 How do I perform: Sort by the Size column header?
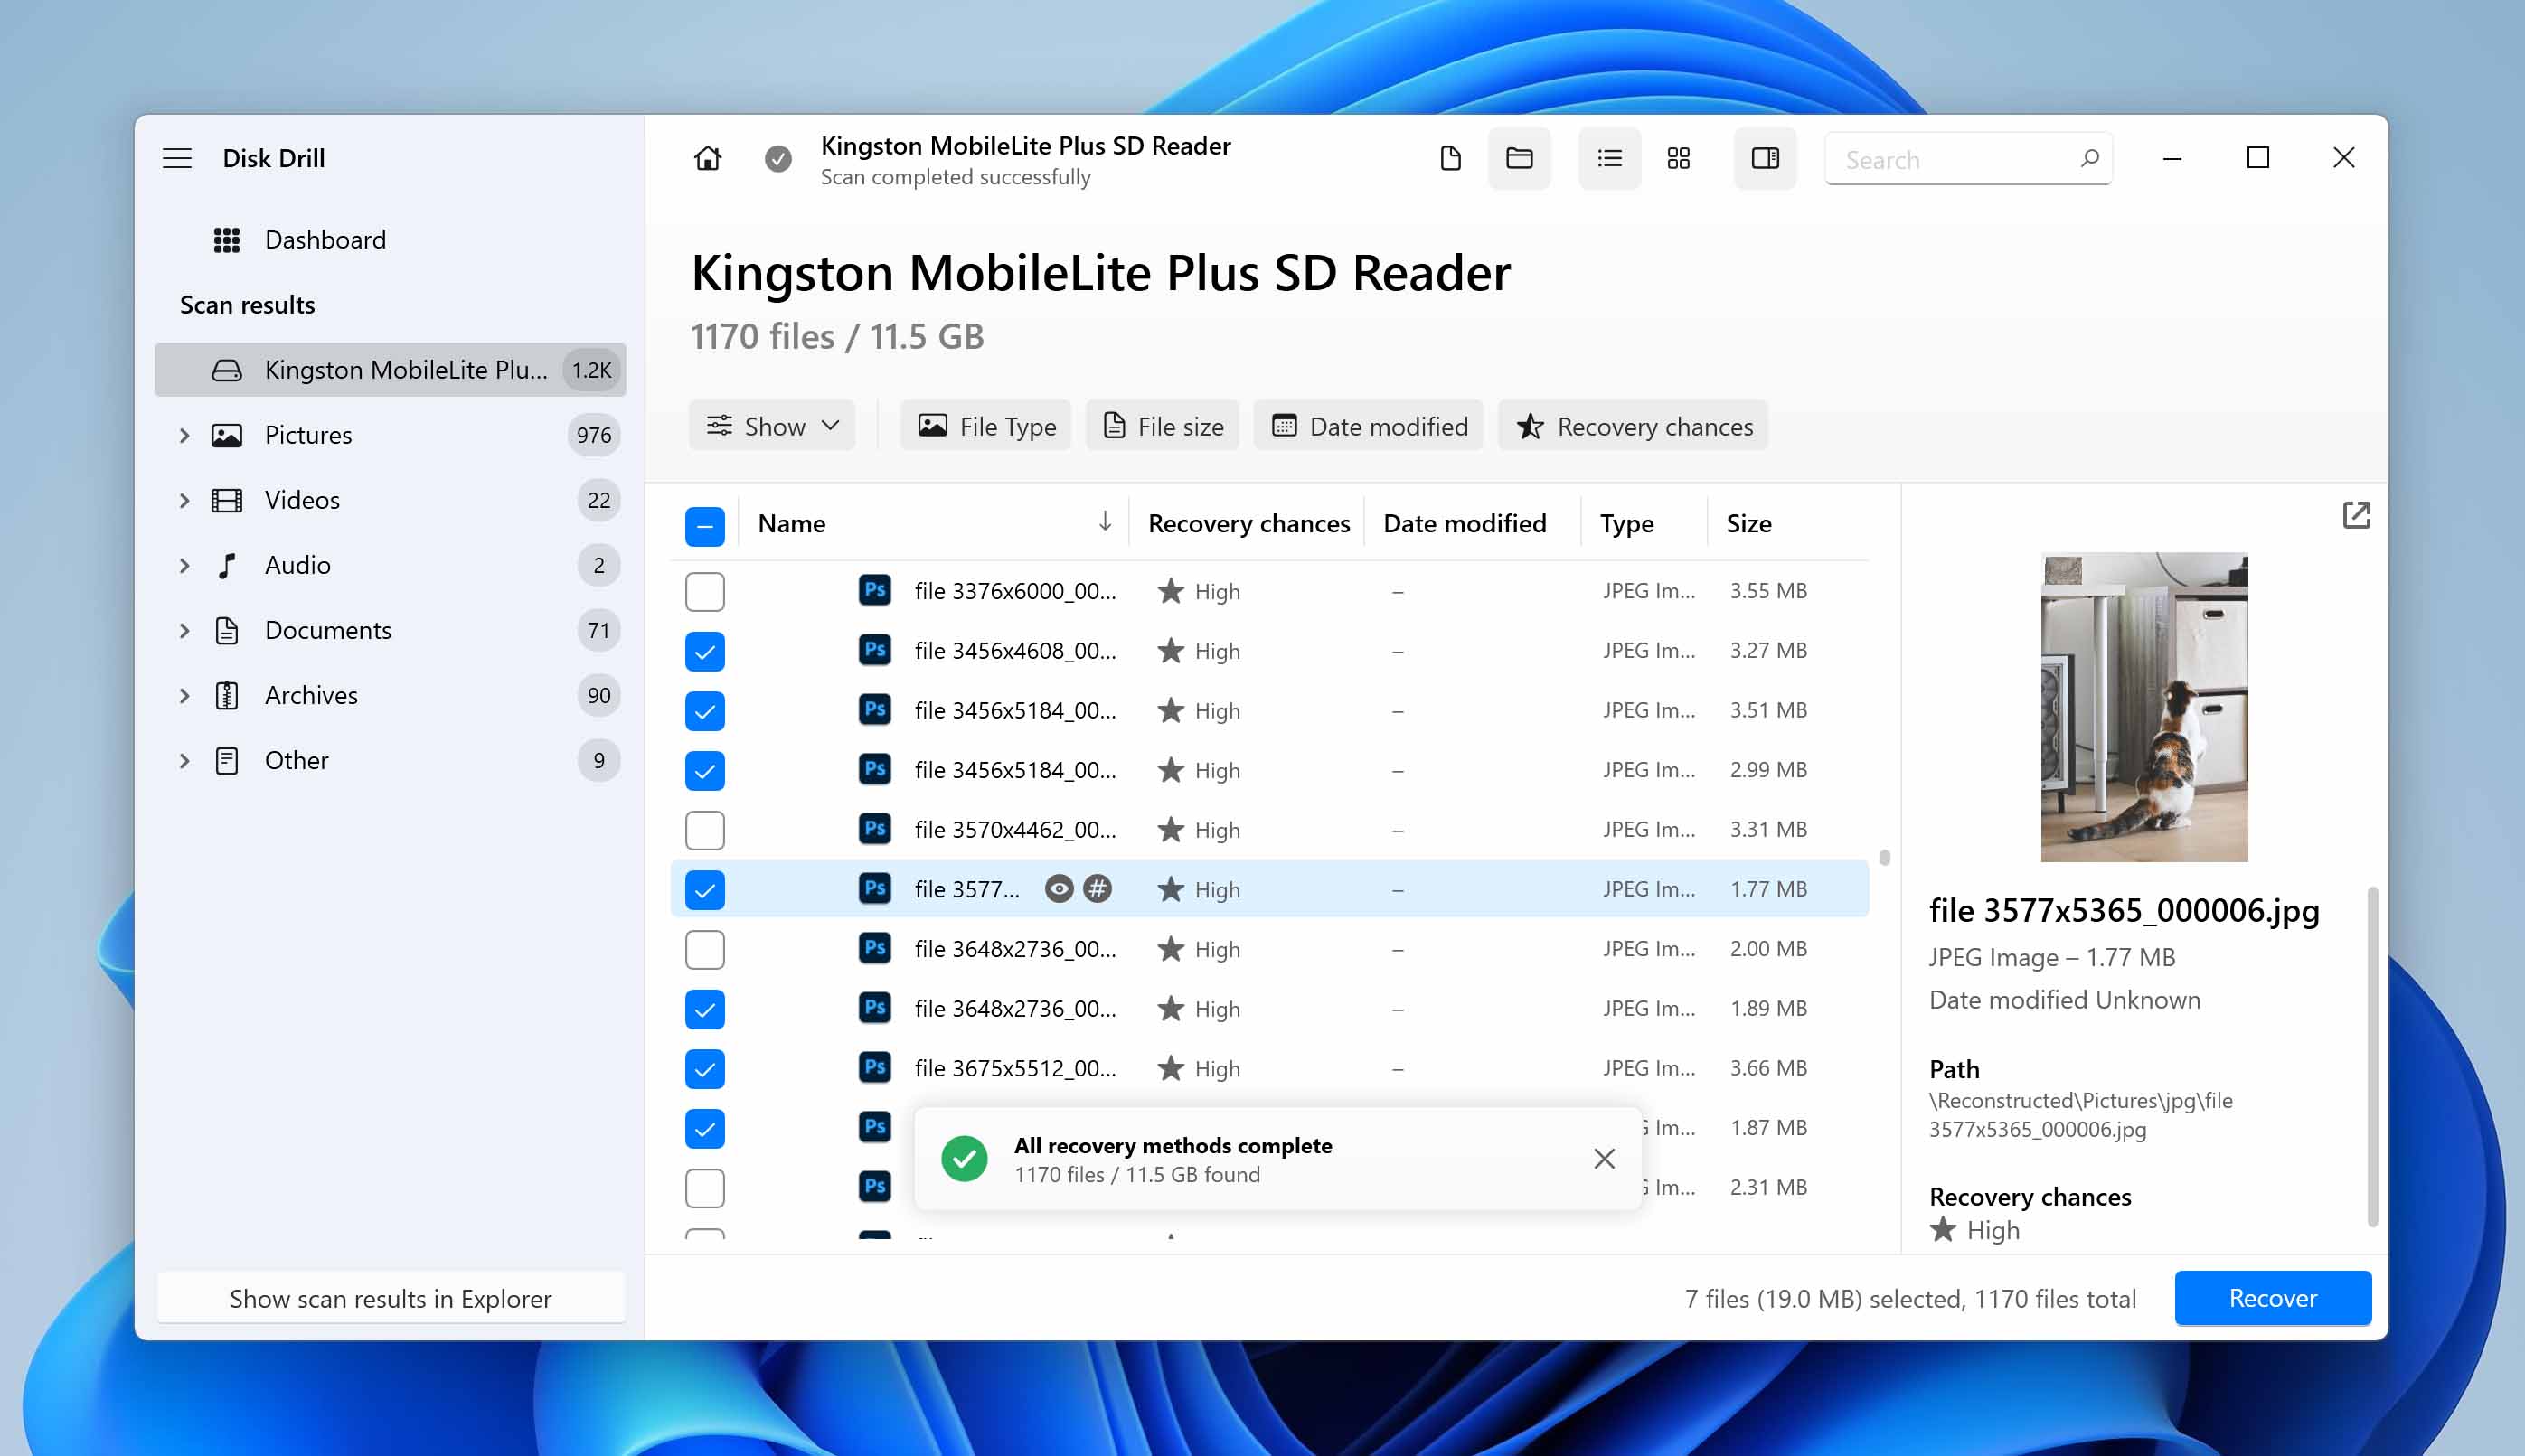pyautogui.click(x=1748, y=523)
